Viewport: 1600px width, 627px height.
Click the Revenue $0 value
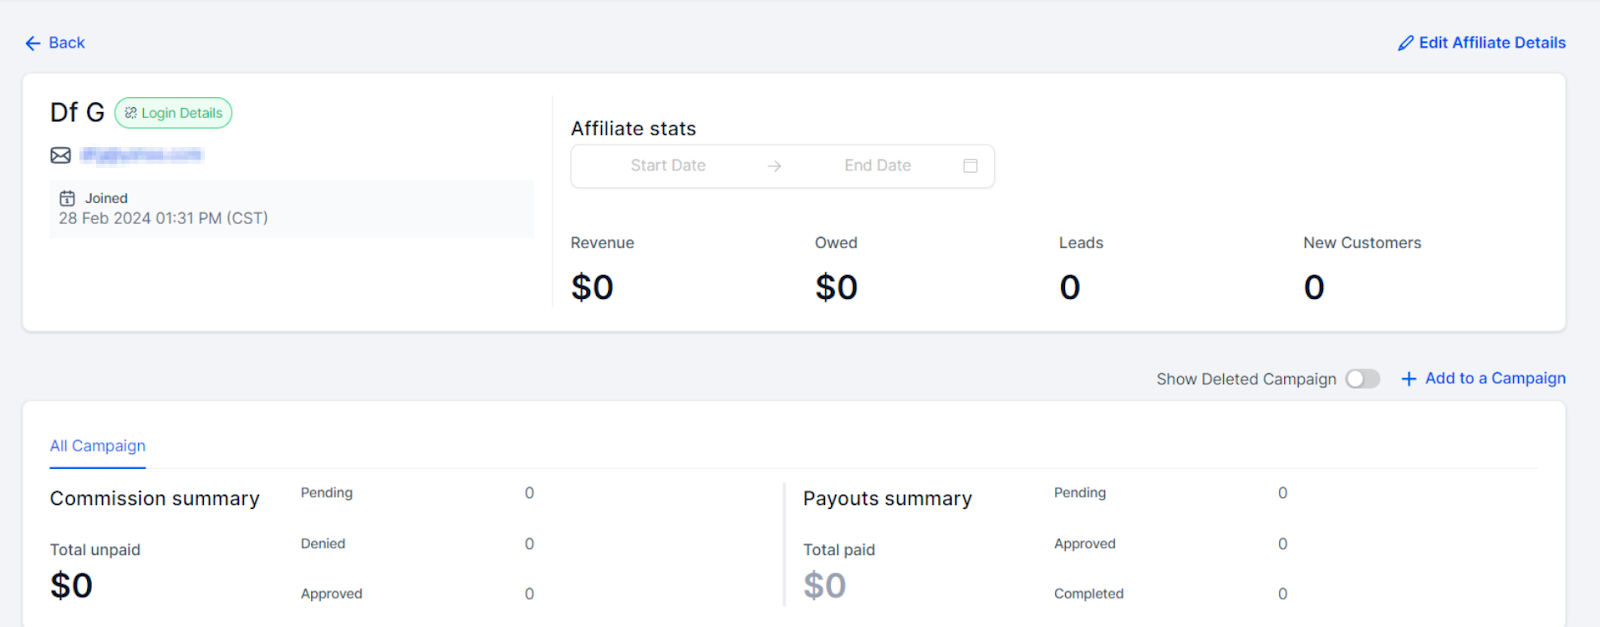point(592,288)
